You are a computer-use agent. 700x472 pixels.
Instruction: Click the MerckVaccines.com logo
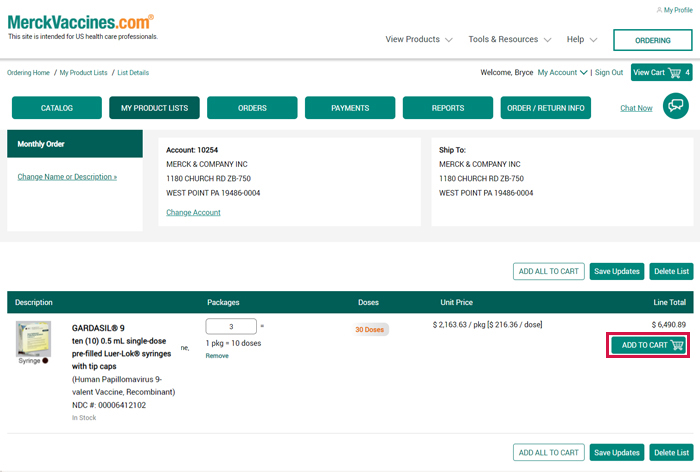point(81,22)
